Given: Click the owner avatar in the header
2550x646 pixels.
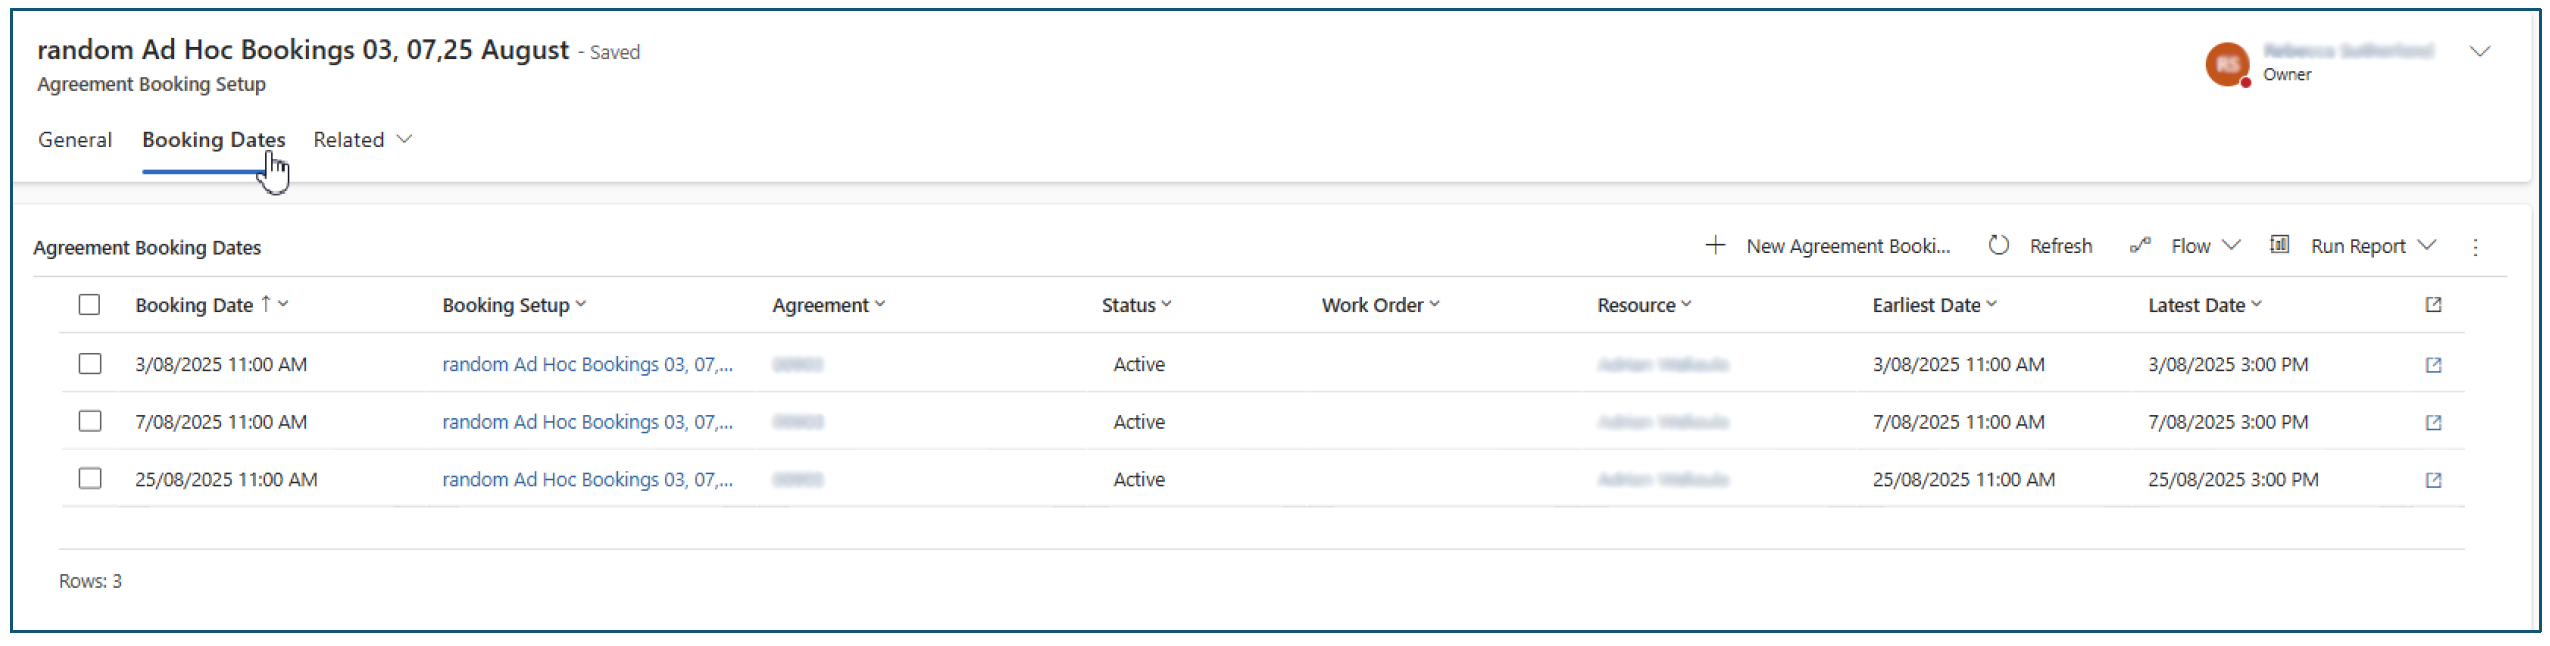Looking at the screenshot, I should 2227,64.
